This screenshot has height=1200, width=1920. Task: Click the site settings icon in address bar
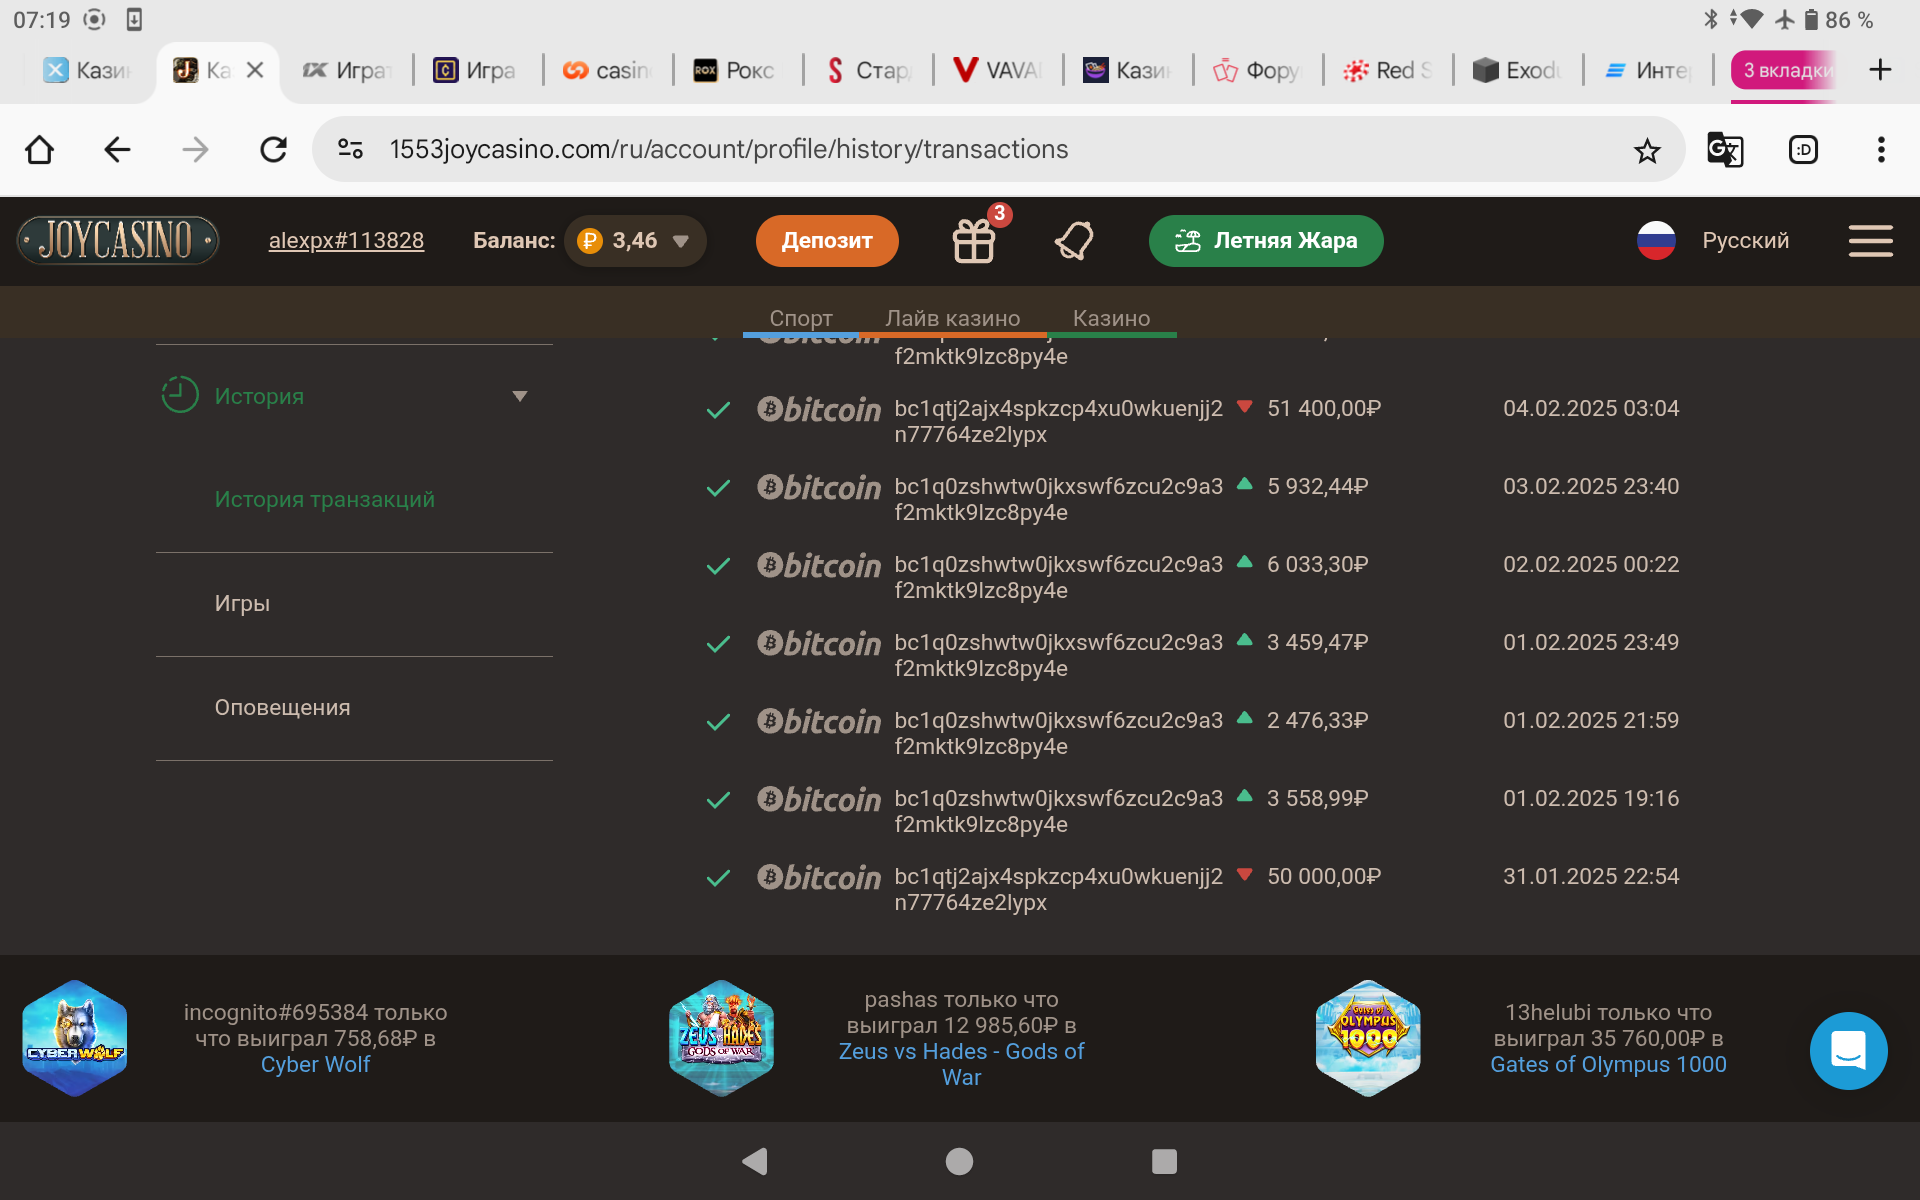(350, 149)
